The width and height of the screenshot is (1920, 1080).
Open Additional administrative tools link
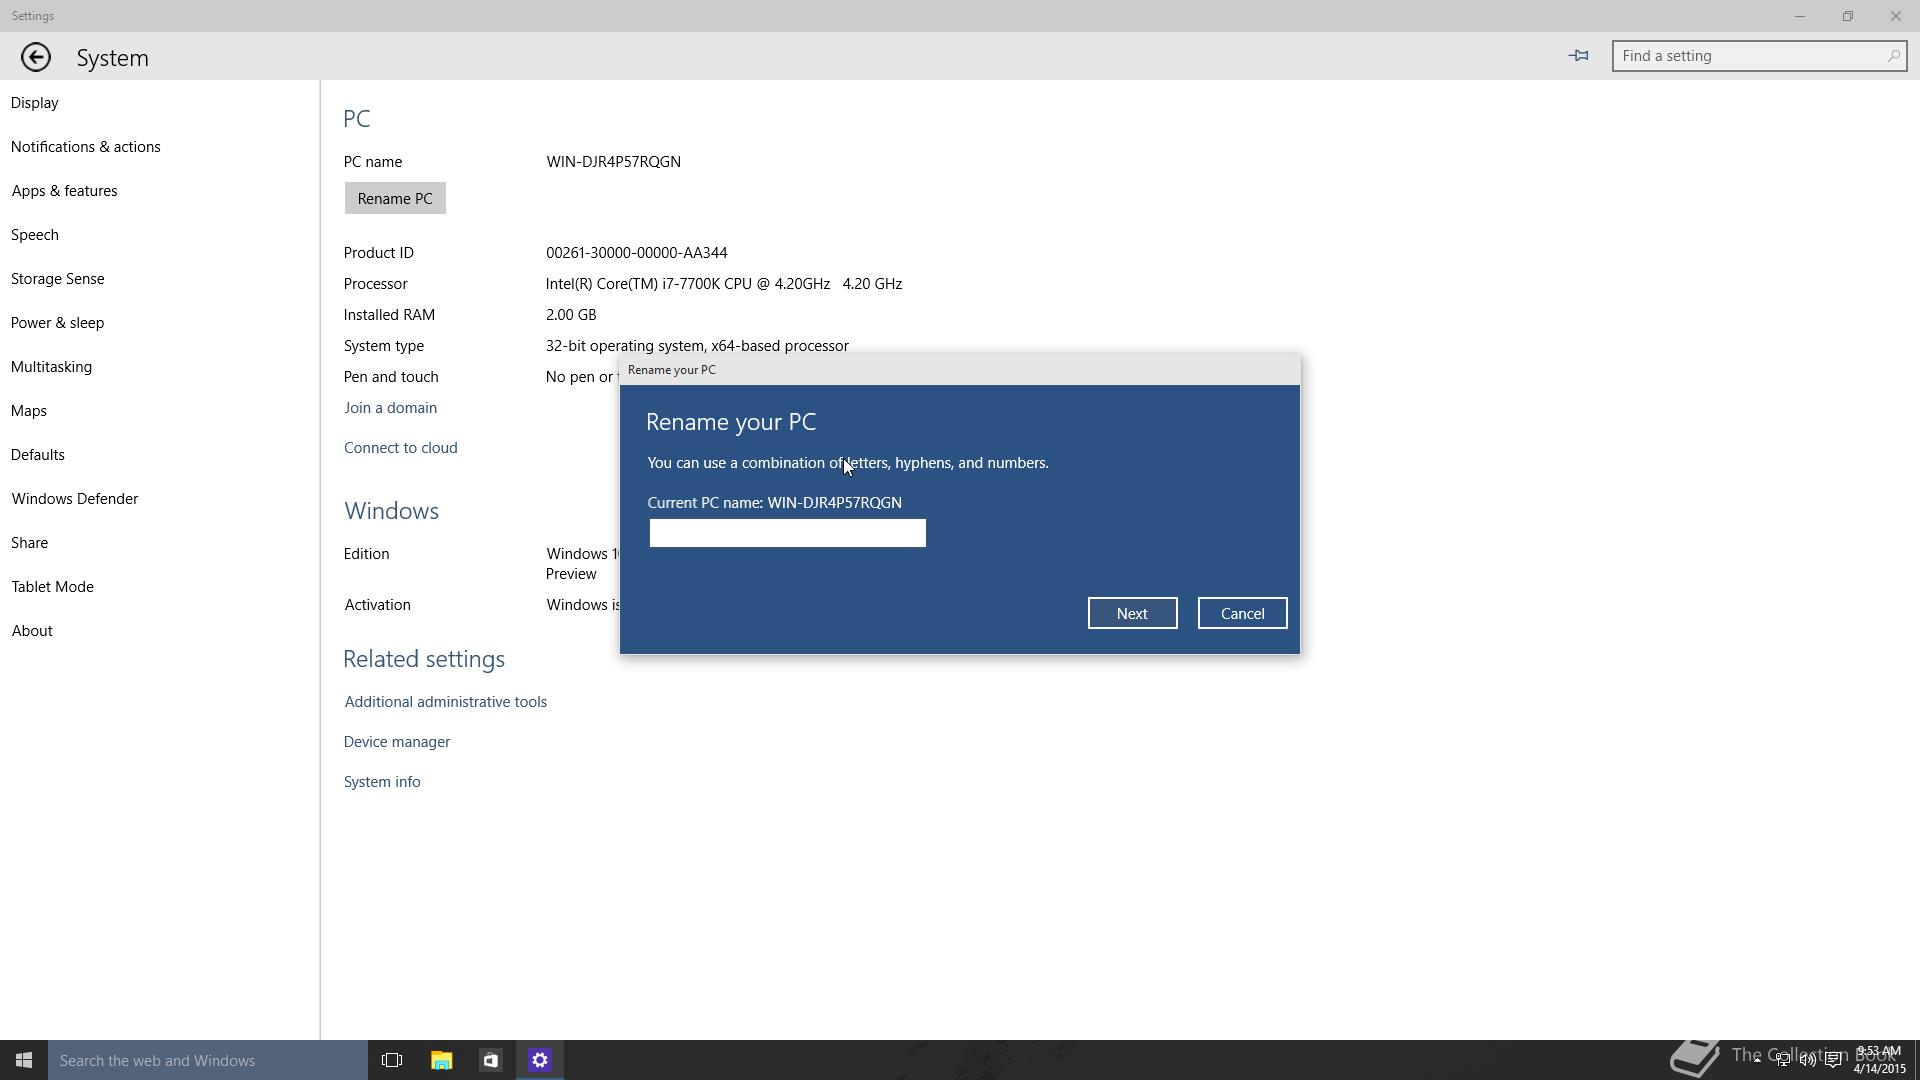tap(445, 702)
